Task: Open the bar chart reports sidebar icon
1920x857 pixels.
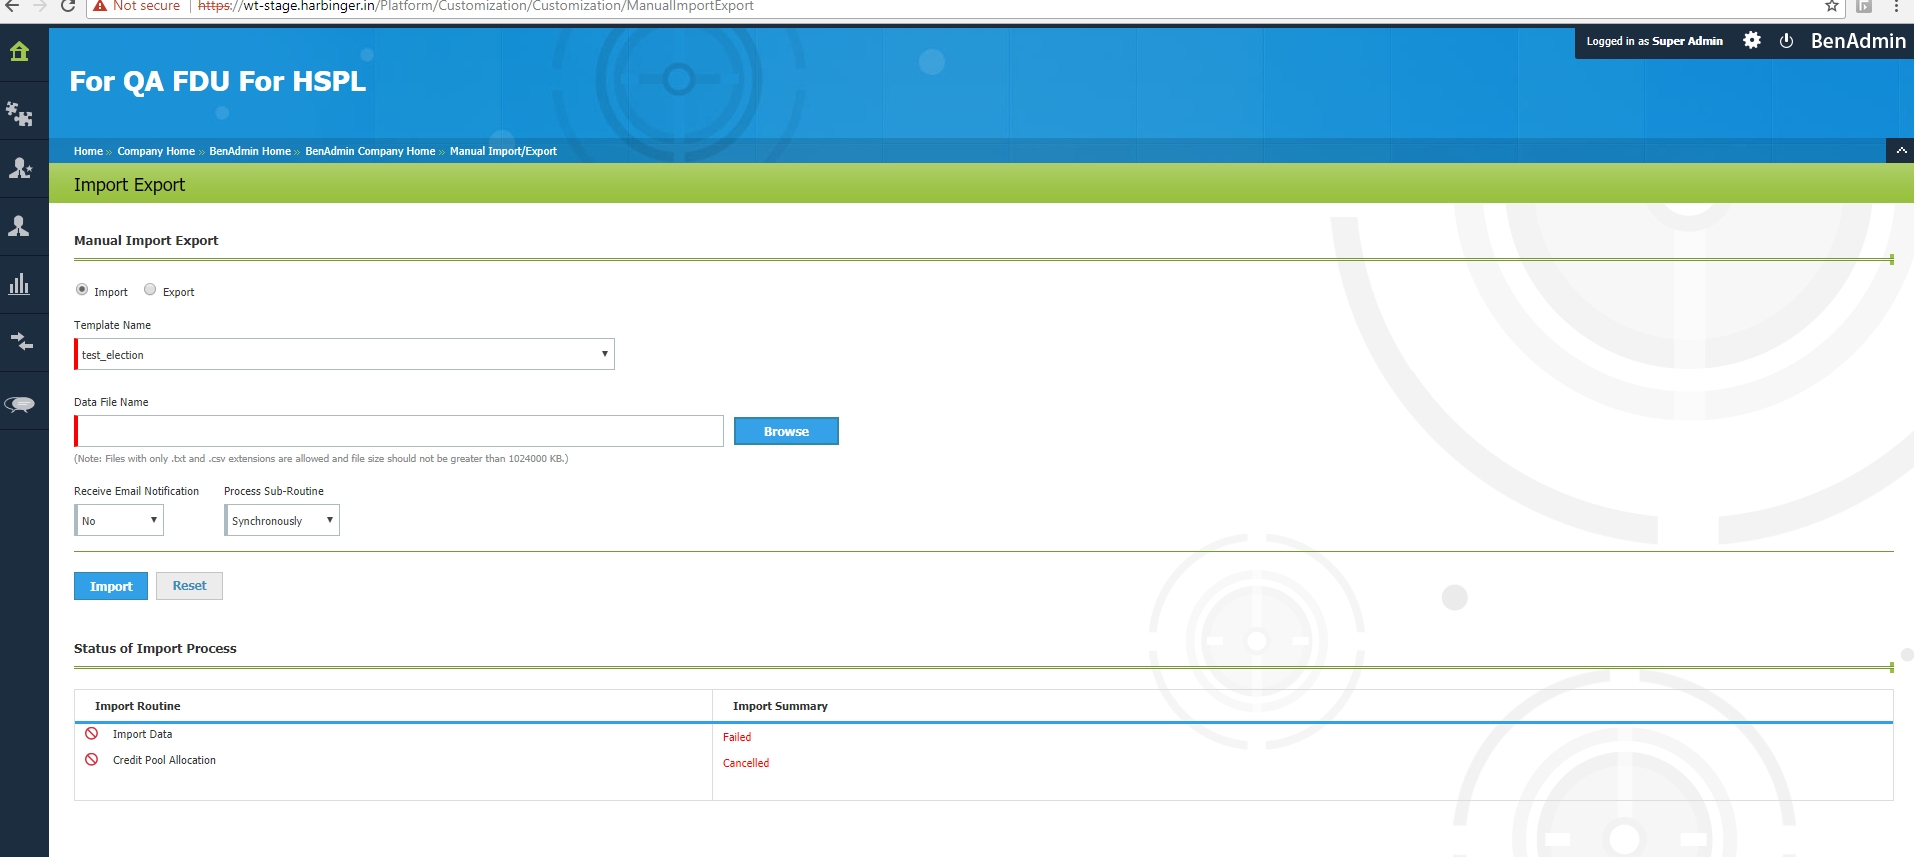Action: coord(19,284)
